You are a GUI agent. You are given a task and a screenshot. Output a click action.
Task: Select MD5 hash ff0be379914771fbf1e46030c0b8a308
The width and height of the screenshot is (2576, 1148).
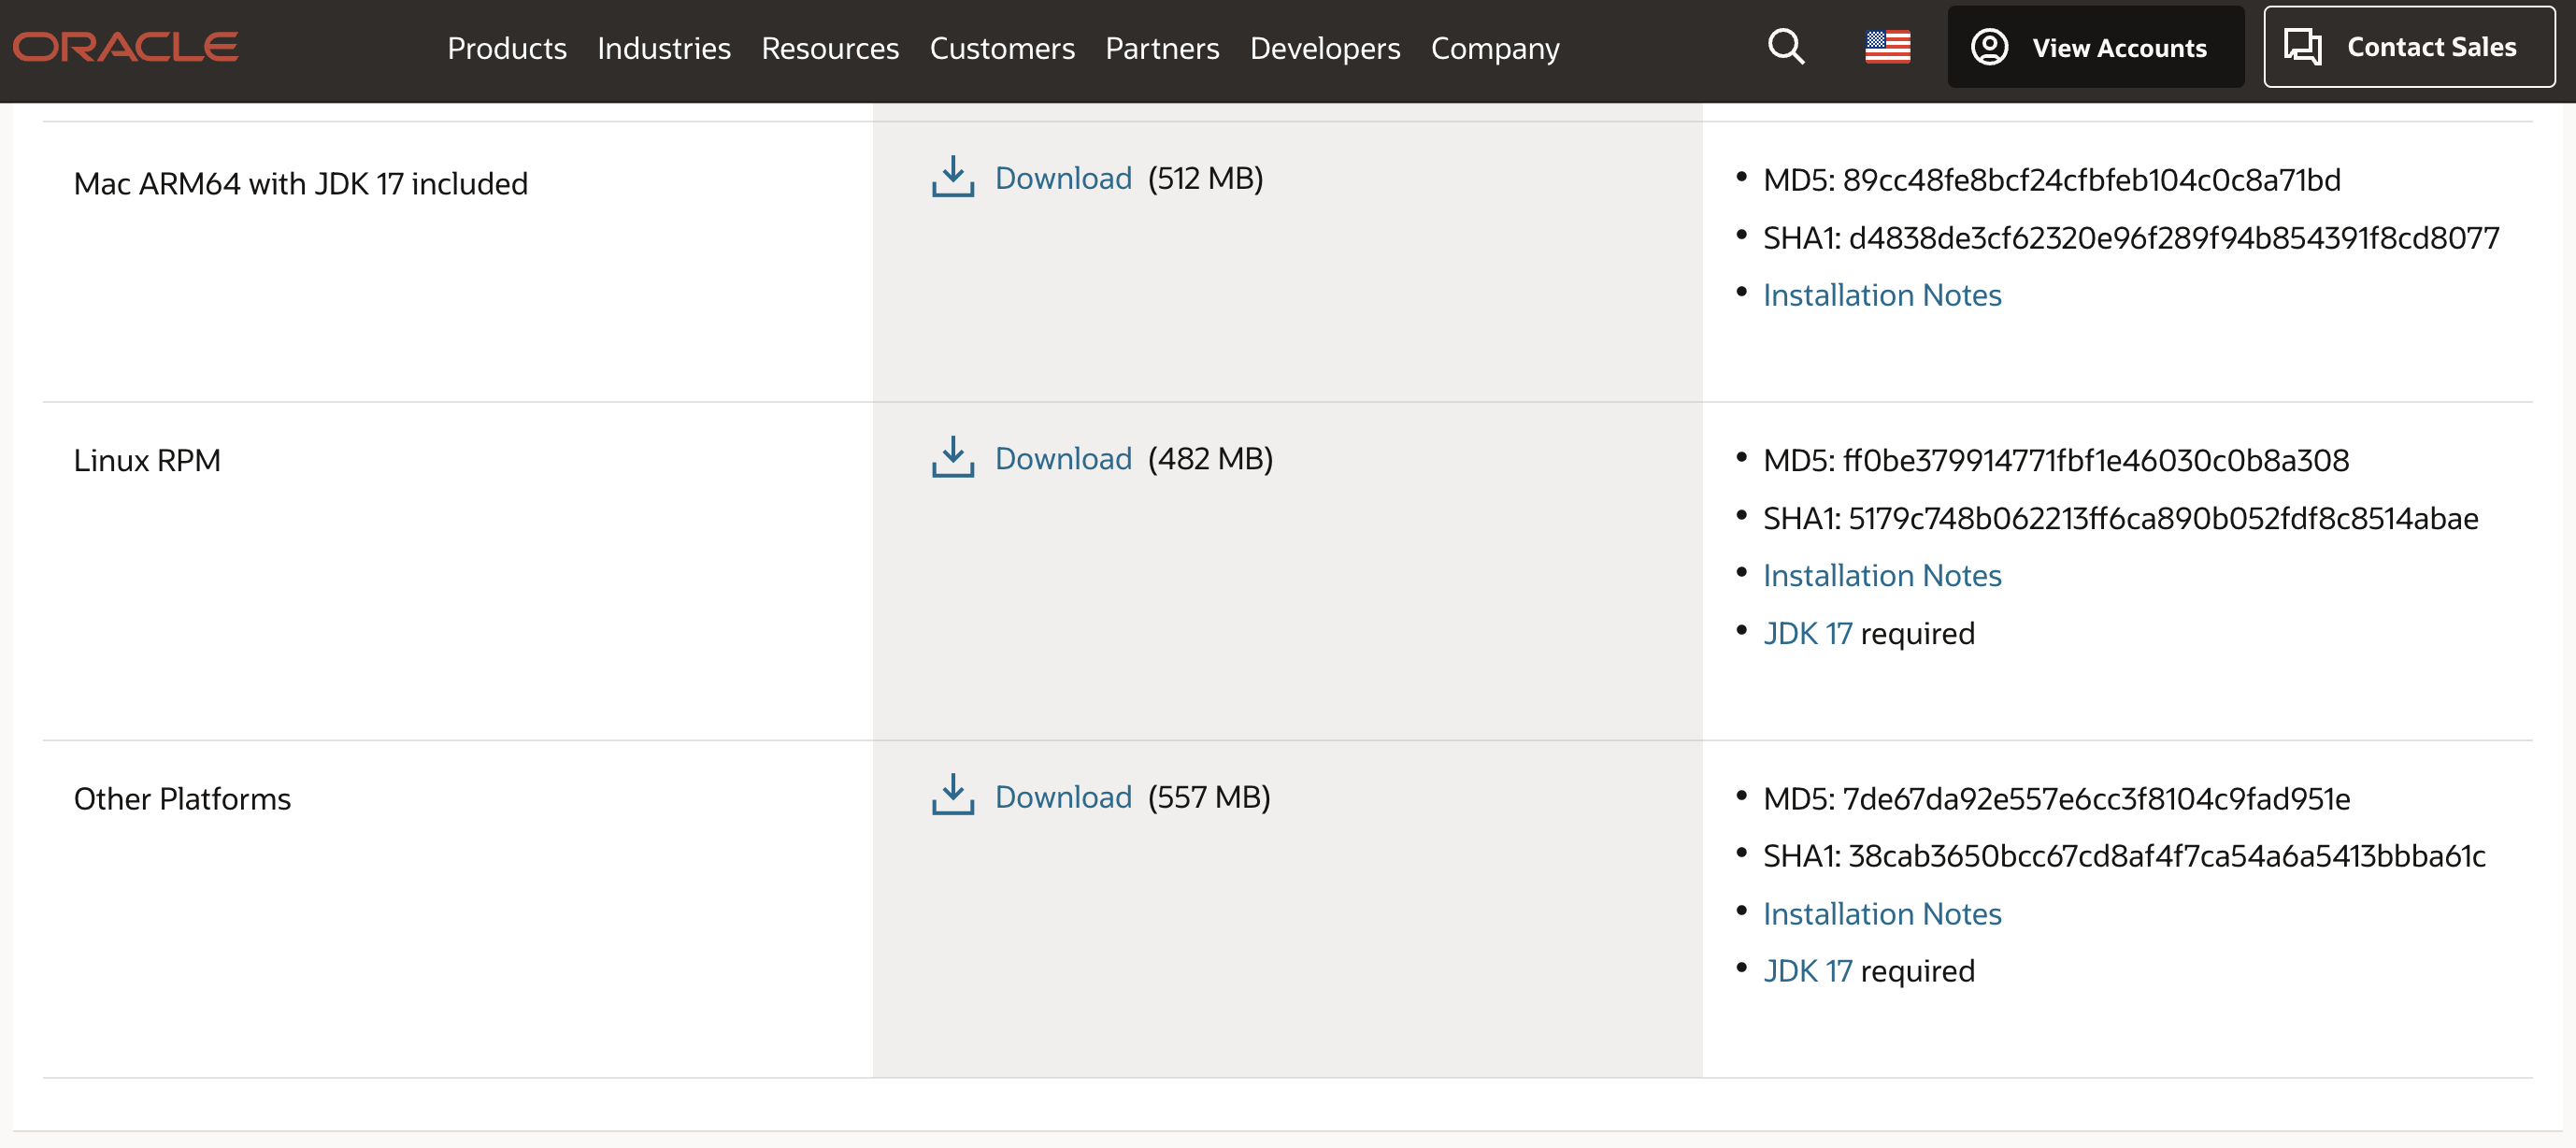2096,460
